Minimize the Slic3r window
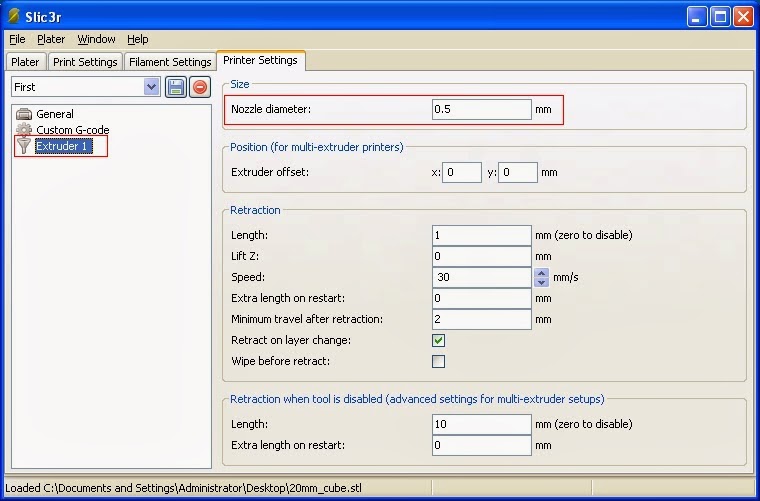760x501 pixels. coord(697,16)
